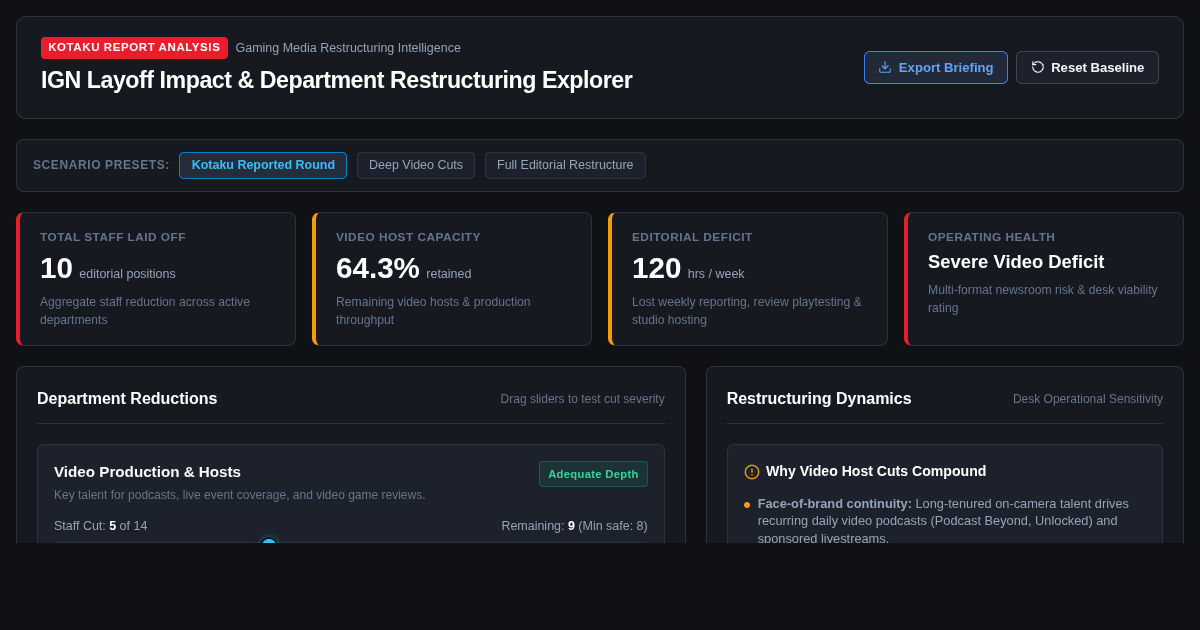Screen dimensions: 1200x630
Task: Choose the Full Editorial Restructure preset
Action: coord(565,165)
